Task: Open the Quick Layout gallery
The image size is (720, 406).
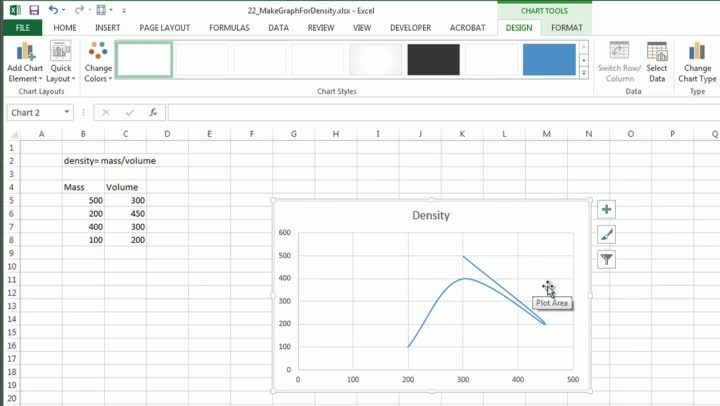Action: click(x=61, y=62)
